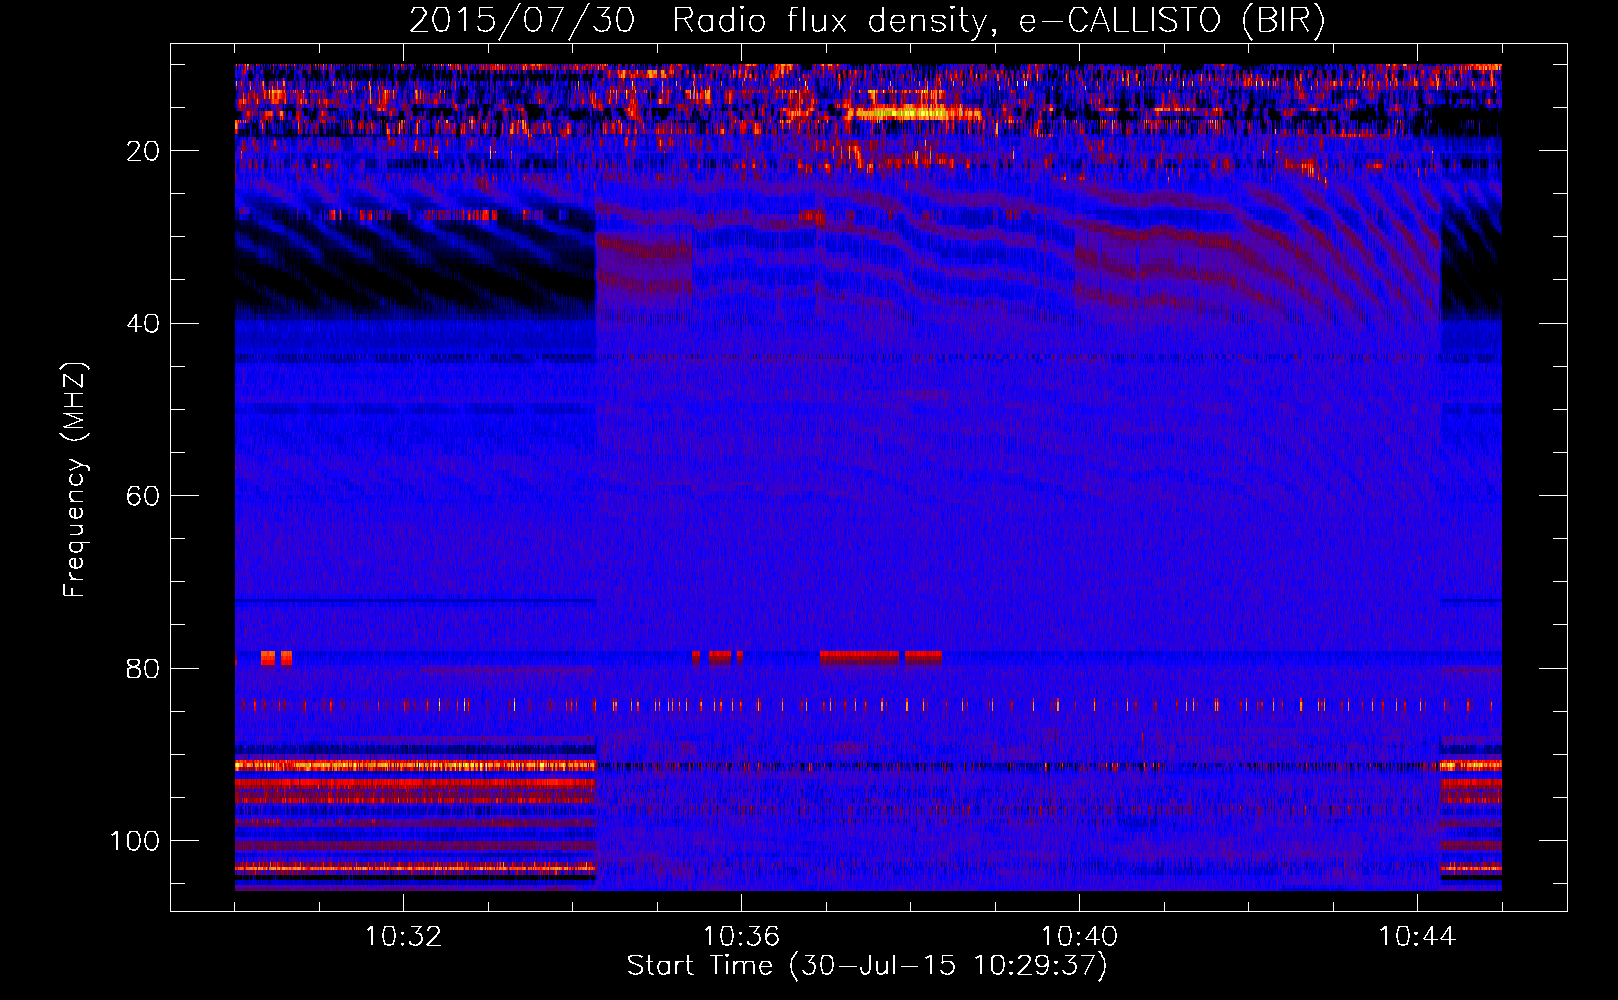Click the 10:36 time tick label
The height and width of the screenshot is (1000, 1618).
[741, 937]
